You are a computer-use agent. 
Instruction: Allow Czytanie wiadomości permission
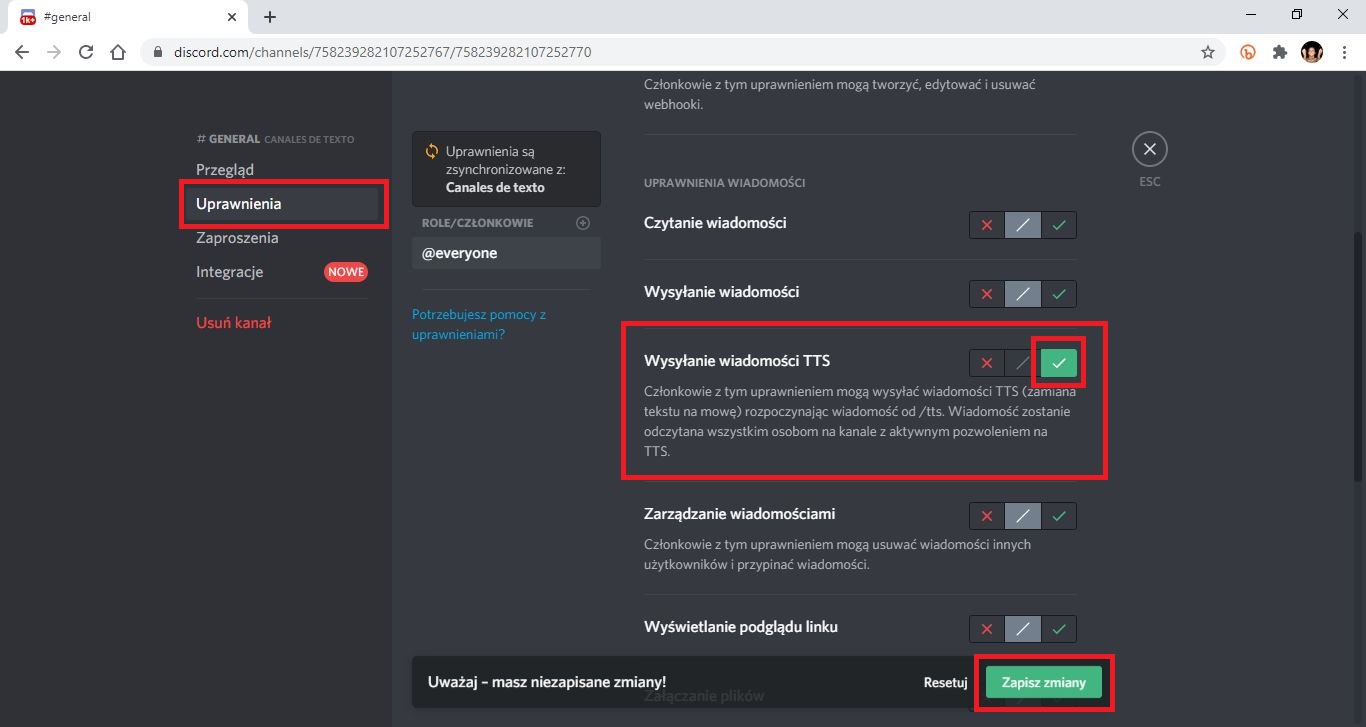pyautogui.click(x=1059, y=225)
